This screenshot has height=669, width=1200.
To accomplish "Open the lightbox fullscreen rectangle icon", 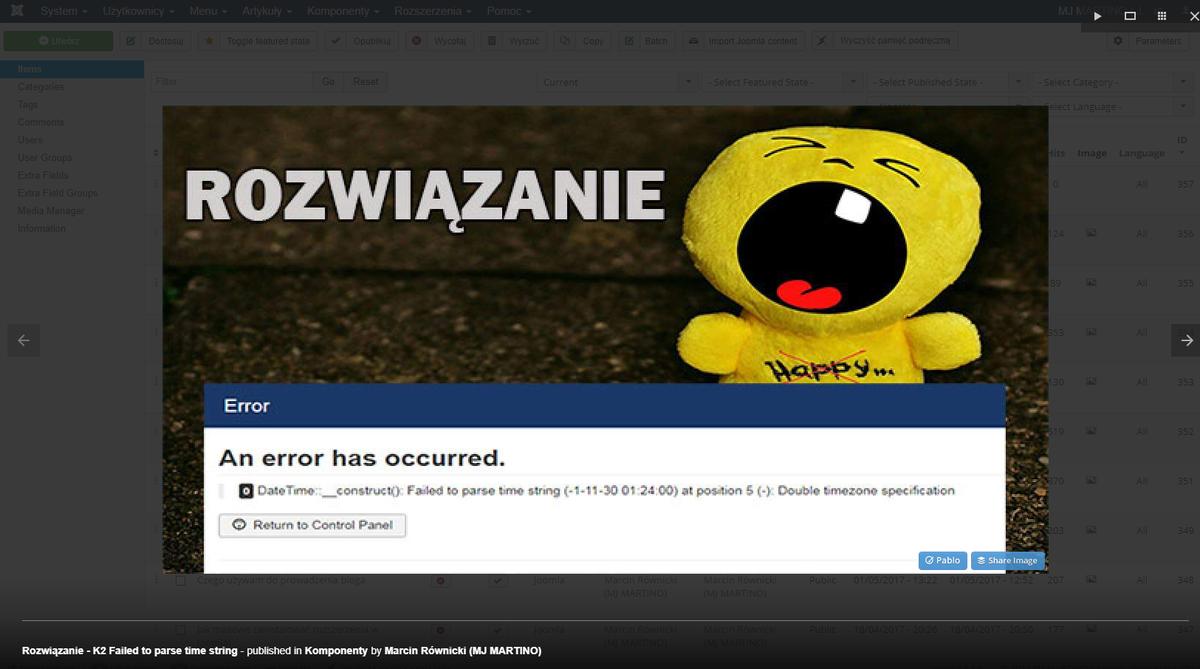I will [x=1130, y=16].
